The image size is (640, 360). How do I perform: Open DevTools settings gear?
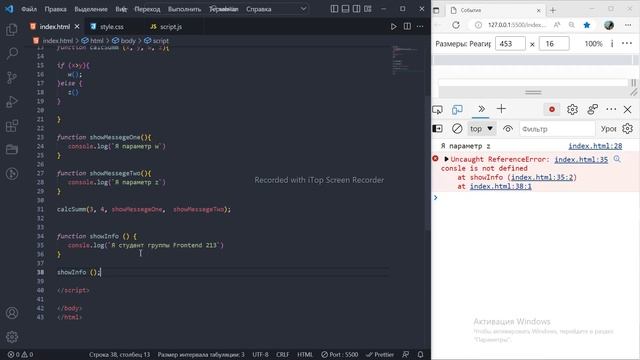pos(572,109)
